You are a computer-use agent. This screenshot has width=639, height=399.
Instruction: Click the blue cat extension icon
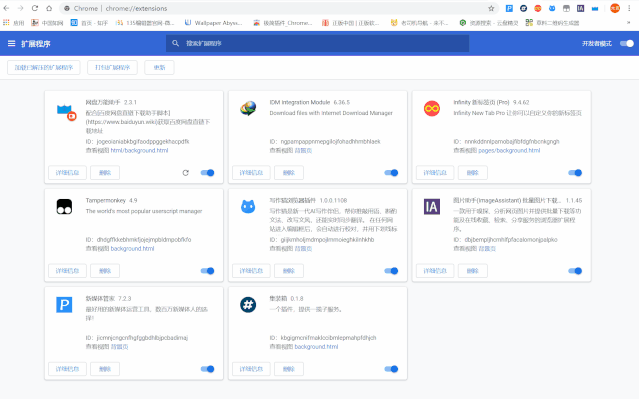(248, 207)
